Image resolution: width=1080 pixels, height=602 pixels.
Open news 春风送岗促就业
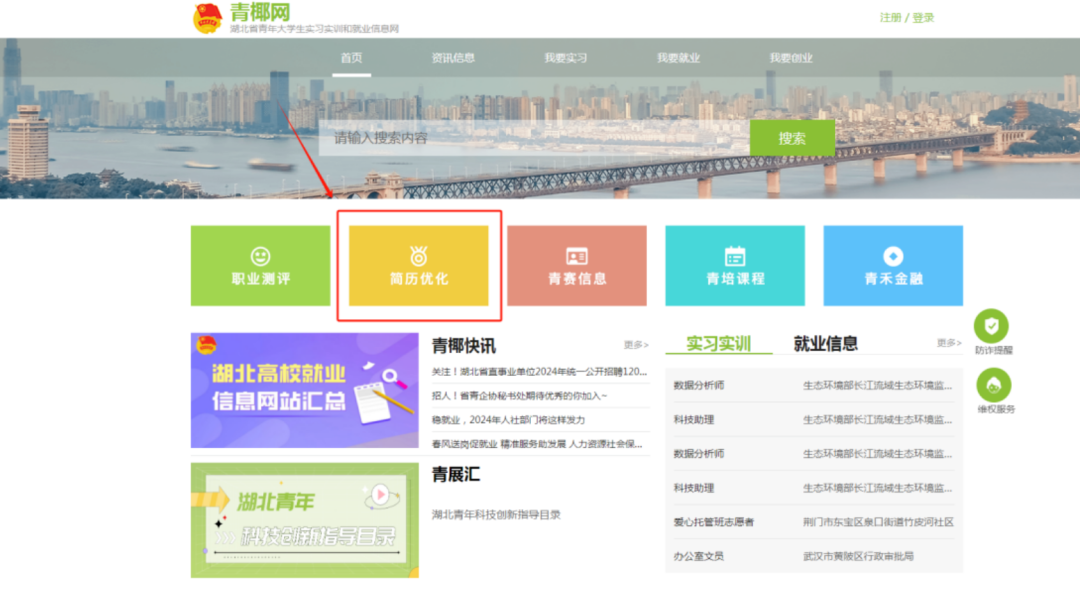[537, 444]
